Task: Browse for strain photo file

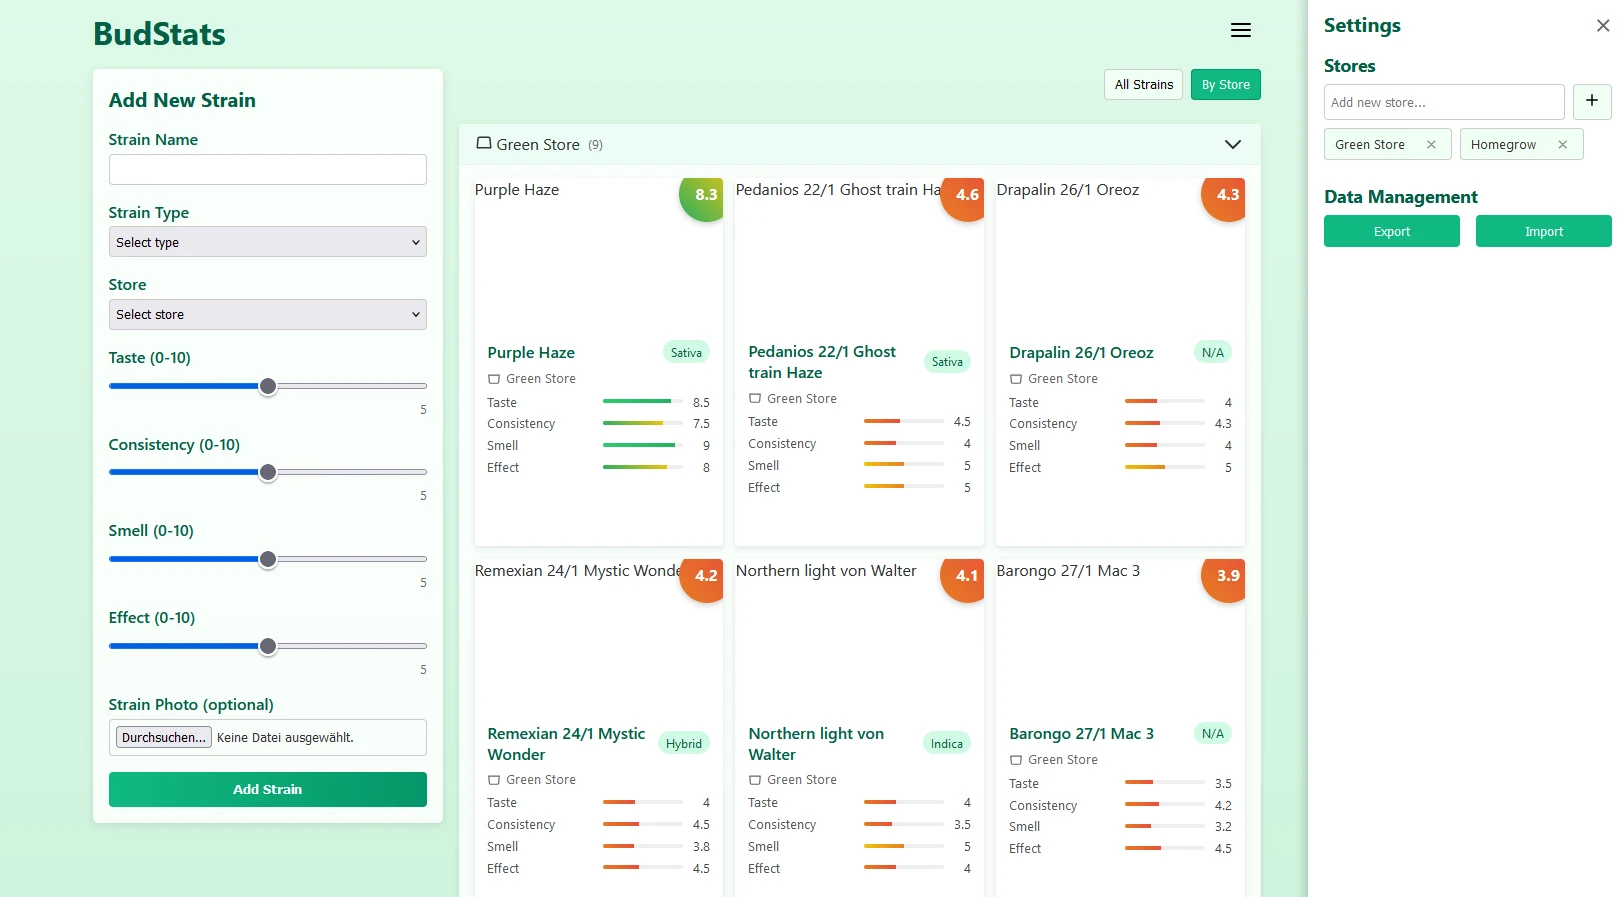Action: pyautogui.click(x=164, y=738)
